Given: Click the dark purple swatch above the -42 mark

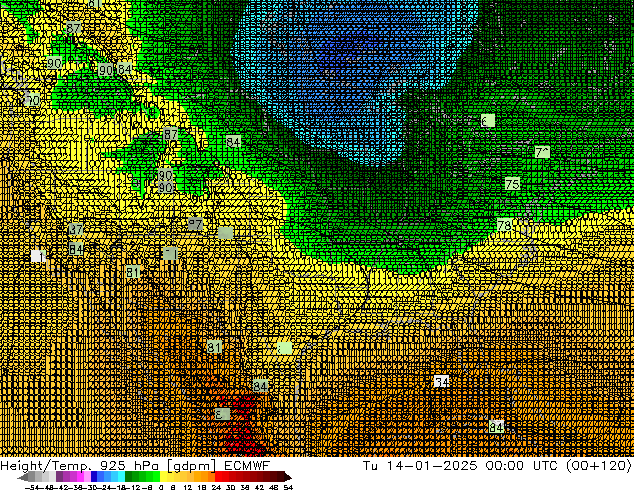Looking at the screenshot, I should pyautogui.click(x=59, y=477).
